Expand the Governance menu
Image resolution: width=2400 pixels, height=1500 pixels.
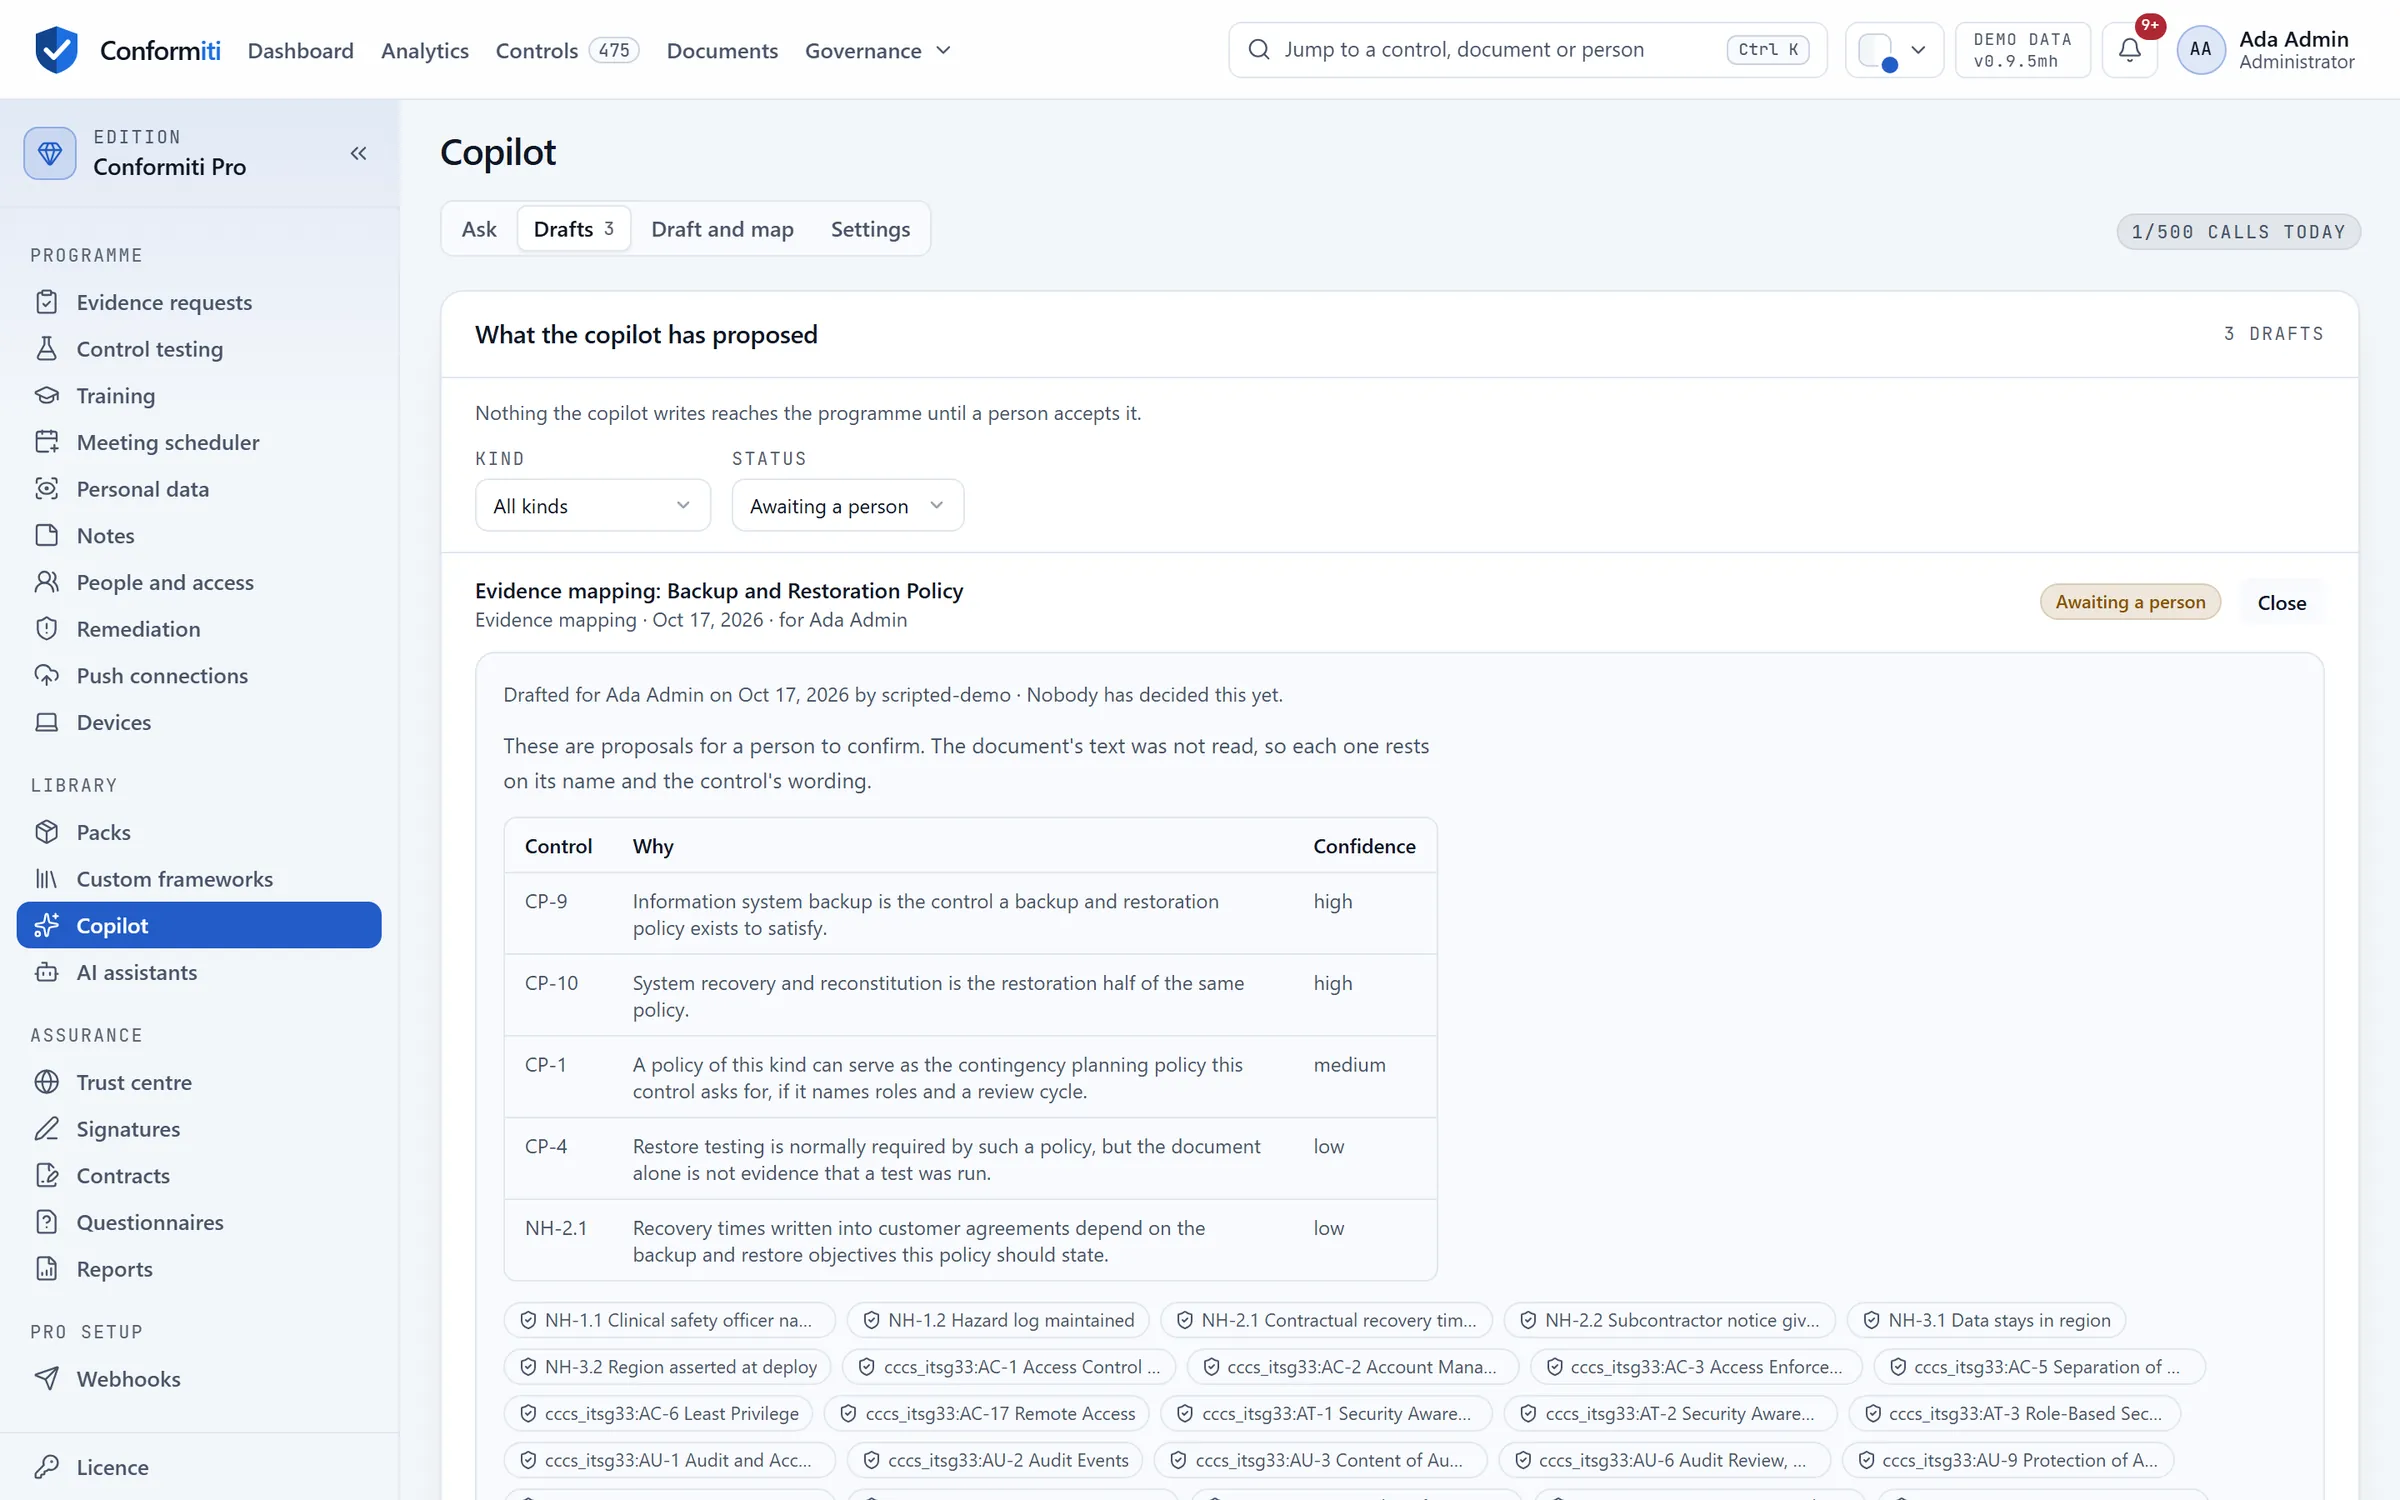878,50
